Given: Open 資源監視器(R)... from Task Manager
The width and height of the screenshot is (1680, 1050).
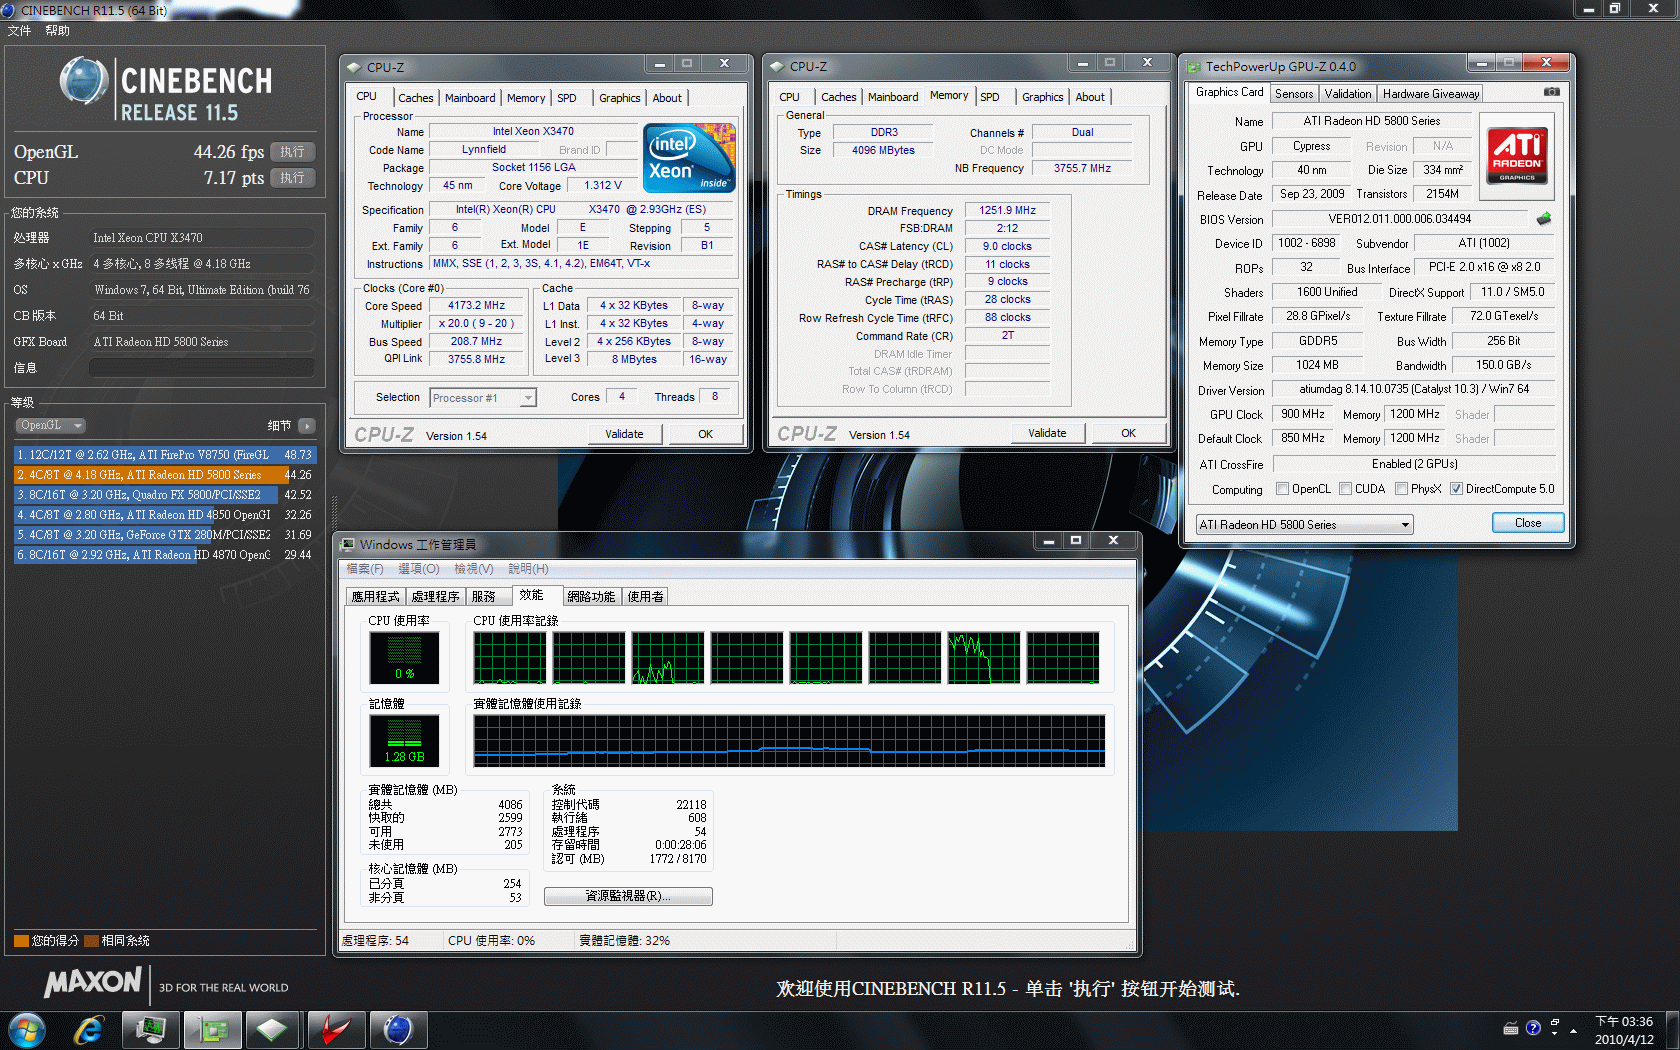Looking at the screenshot, I should pyautogui.click(x=628, y=896).
